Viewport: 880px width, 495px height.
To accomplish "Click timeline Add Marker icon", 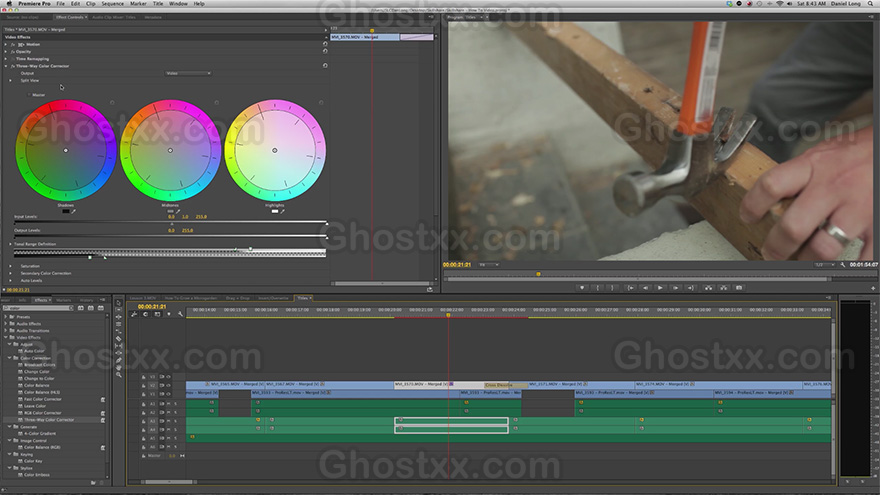I will [x=168, y=314].
